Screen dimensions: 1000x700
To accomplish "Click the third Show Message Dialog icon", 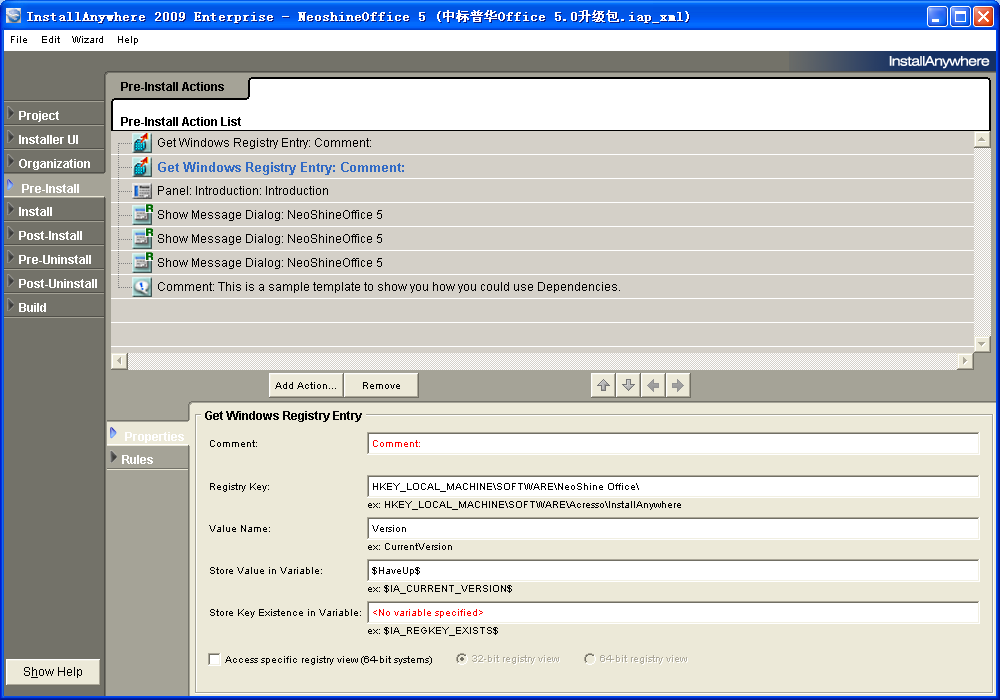I will [142, 262].
